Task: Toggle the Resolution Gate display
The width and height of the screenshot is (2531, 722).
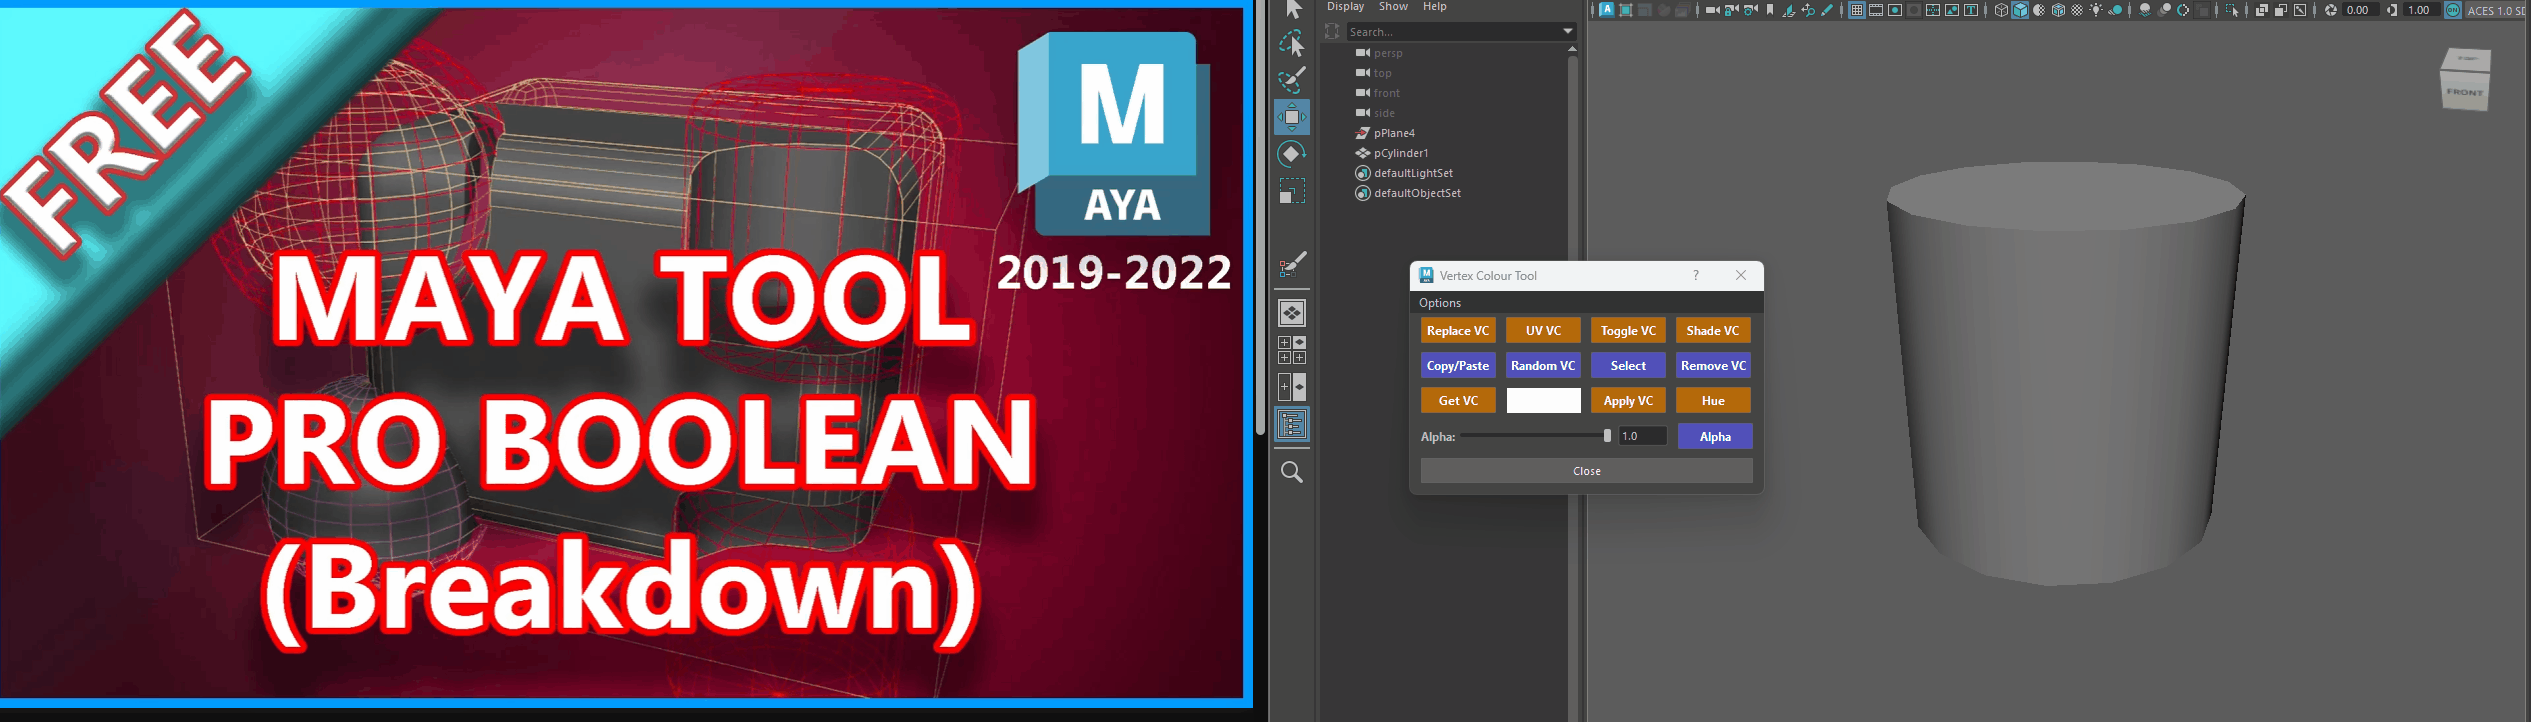Action: (x=1895, y=10)
